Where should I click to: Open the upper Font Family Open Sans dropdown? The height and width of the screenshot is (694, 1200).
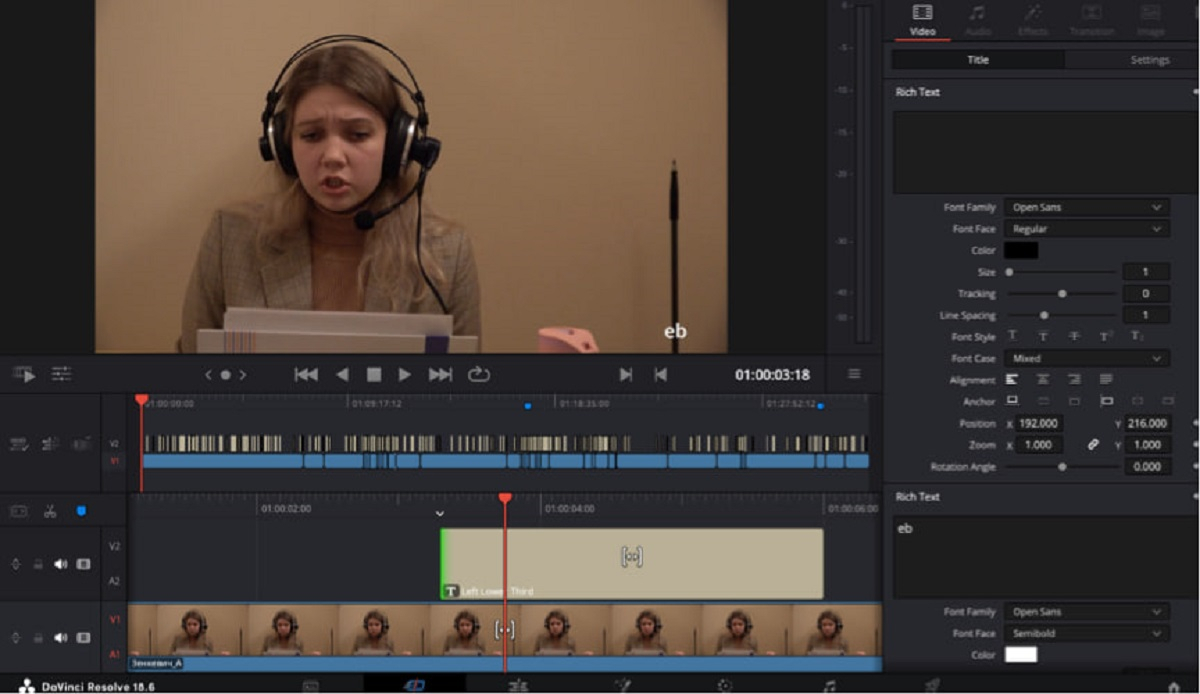tap(1086, 208)
